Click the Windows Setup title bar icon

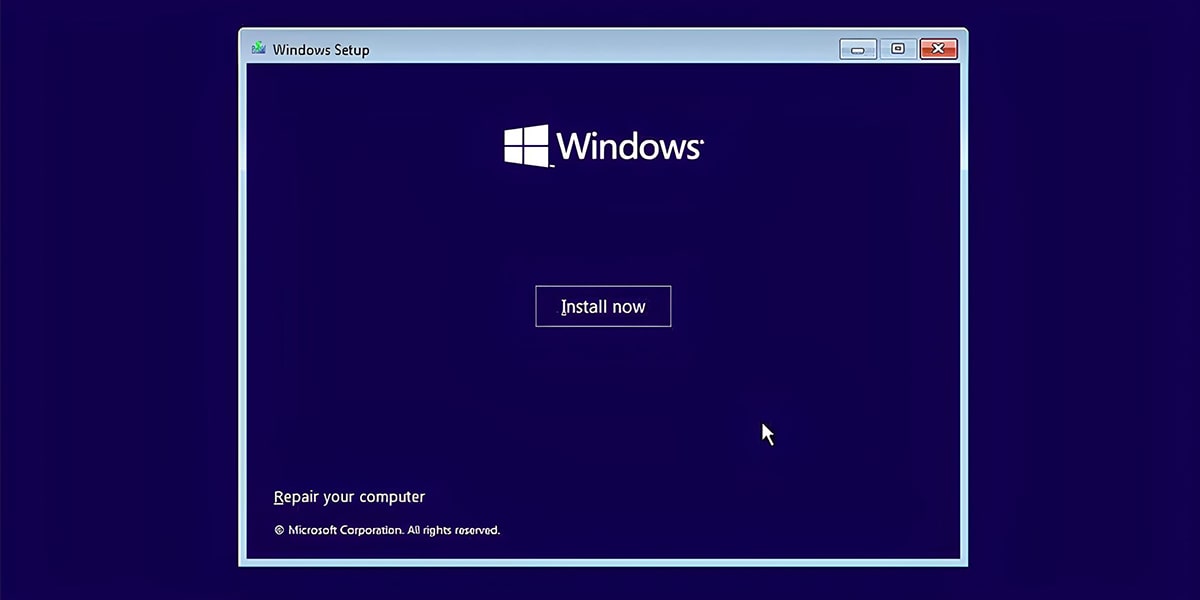pos(259,48)
